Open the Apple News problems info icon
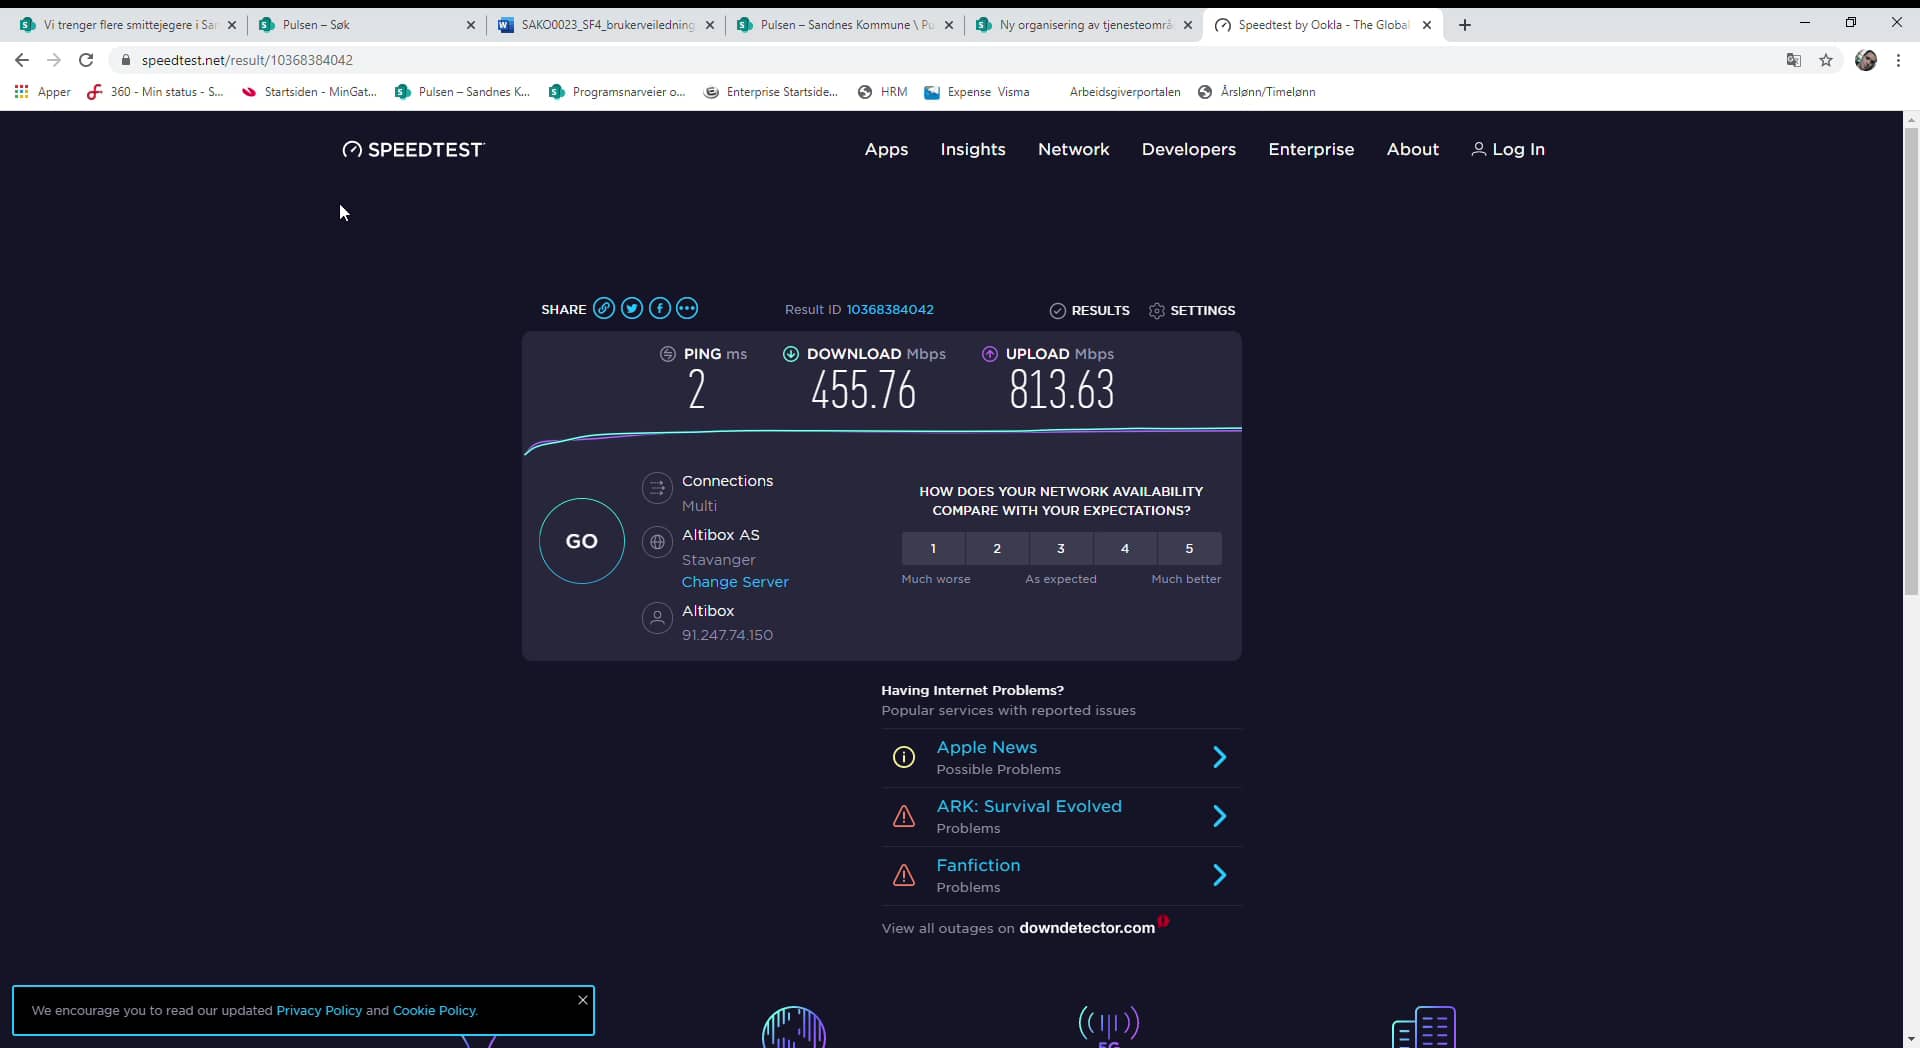Image resolution: width=1920 pixels, height=1048 pixels. tap(904, 757)
